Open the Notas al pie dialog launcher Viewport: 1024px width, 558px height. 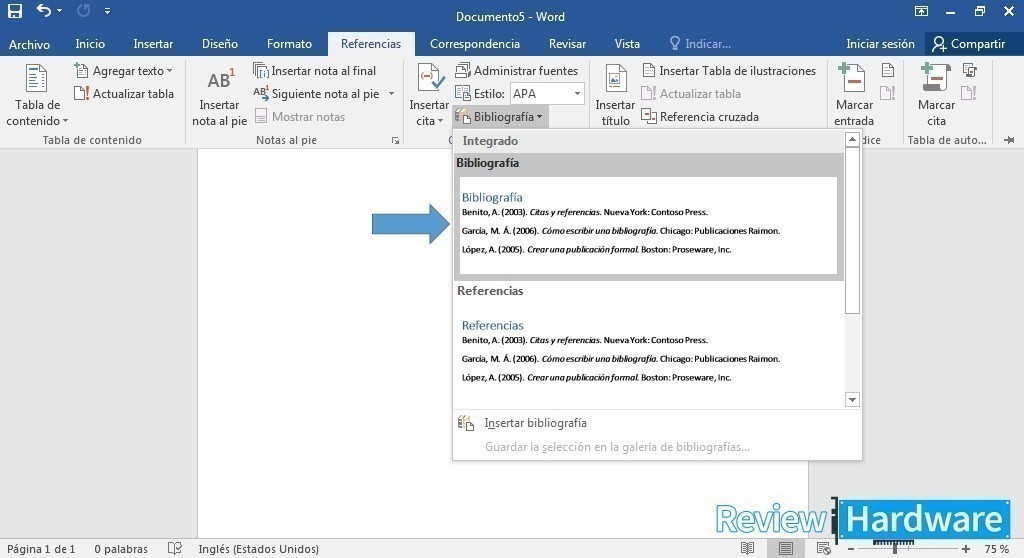coord(395,140)
